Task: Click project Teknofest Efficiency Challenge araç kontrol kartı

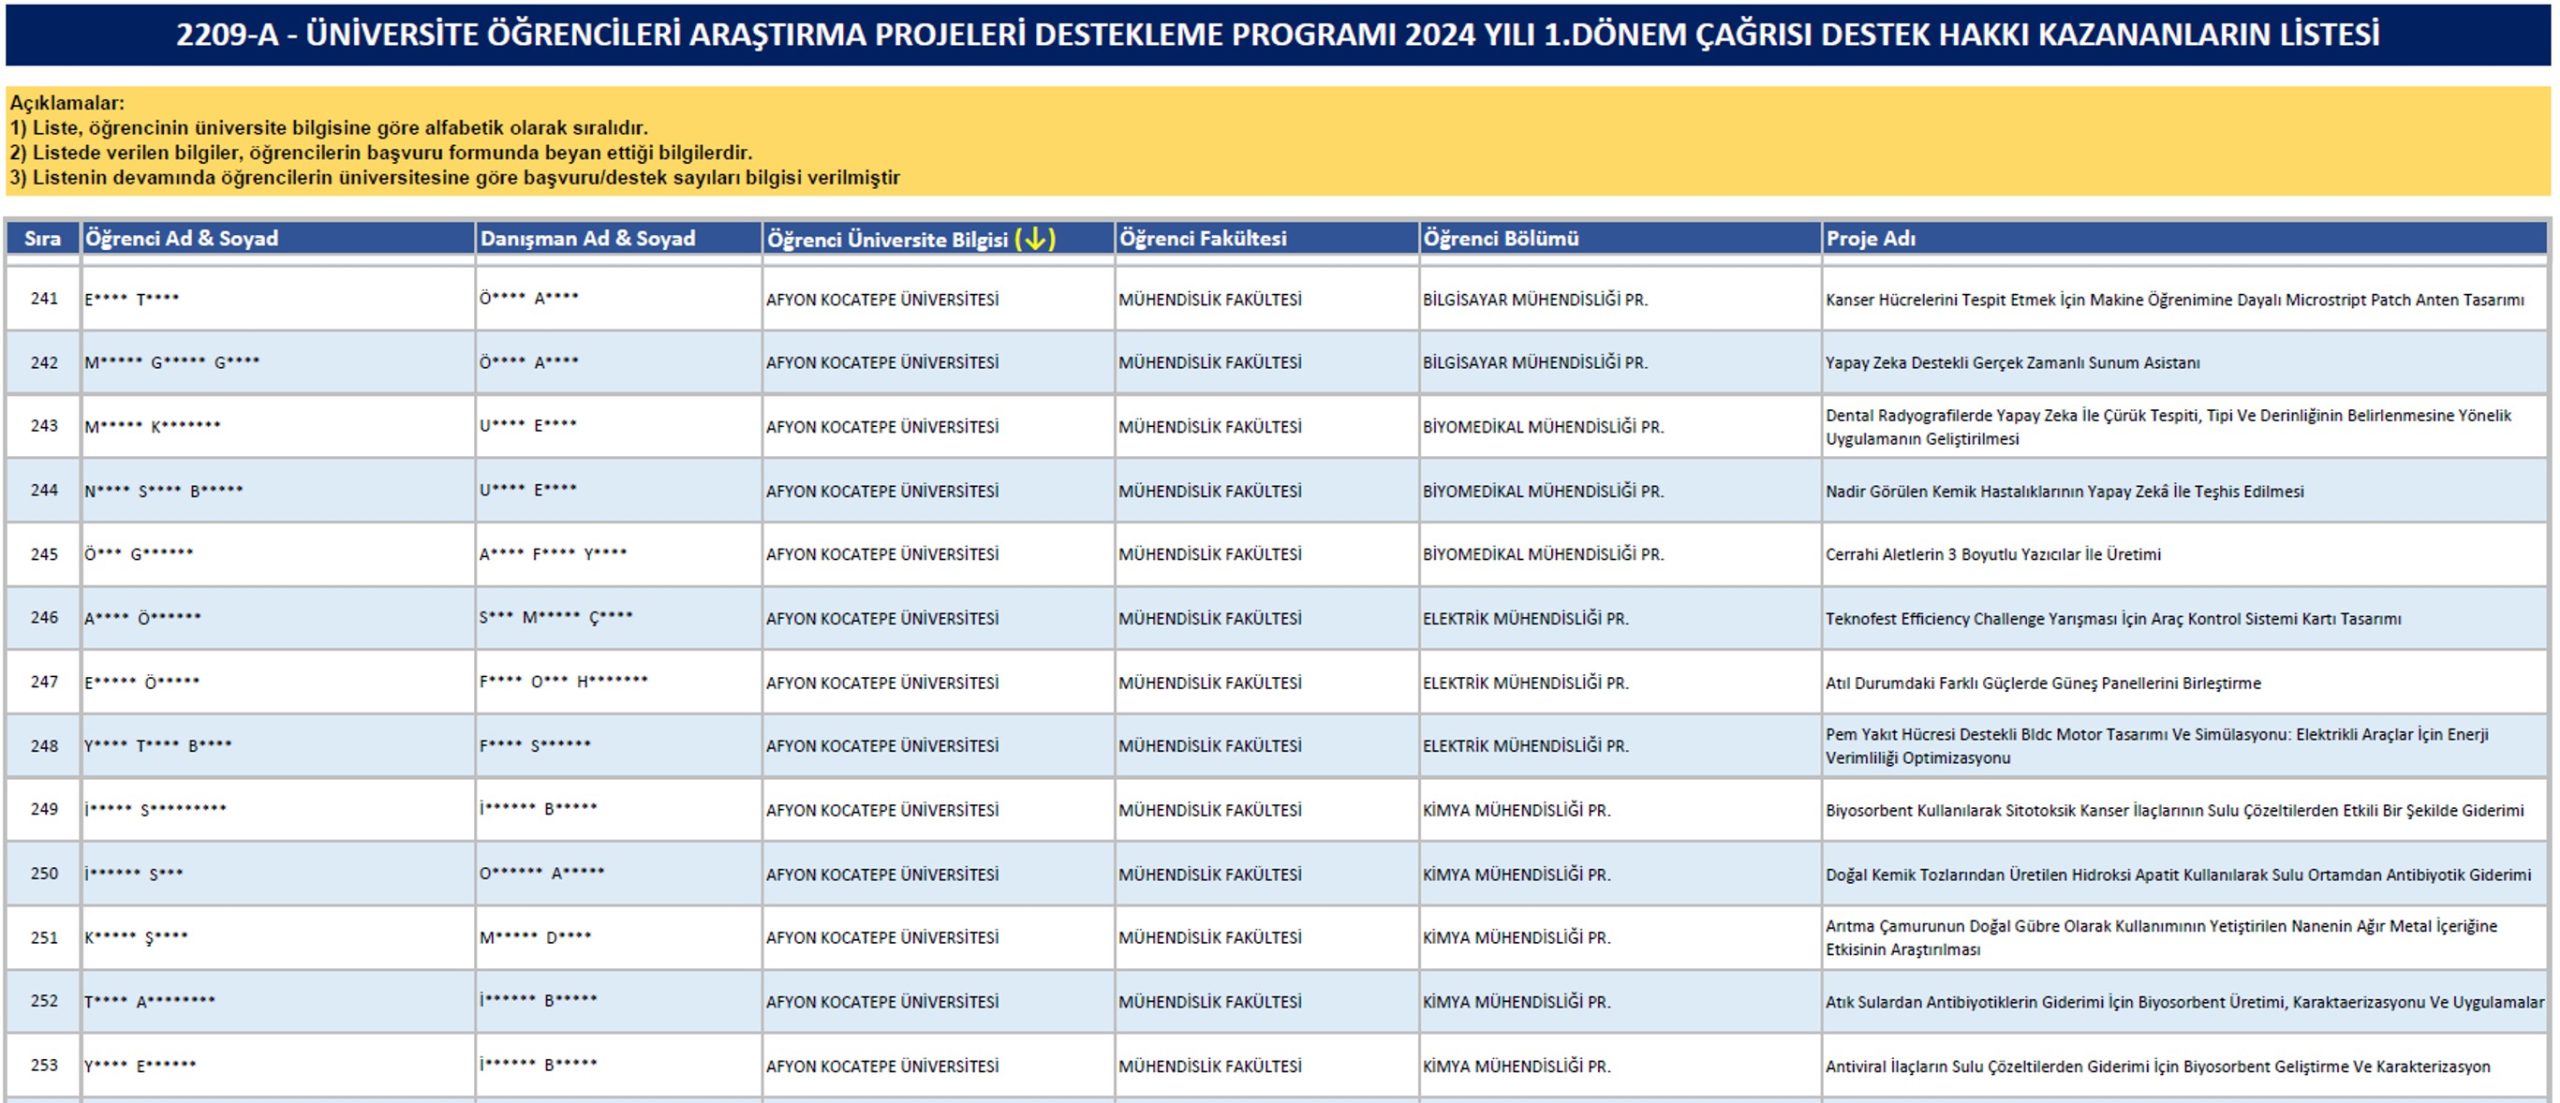Action: point(2113,618)
